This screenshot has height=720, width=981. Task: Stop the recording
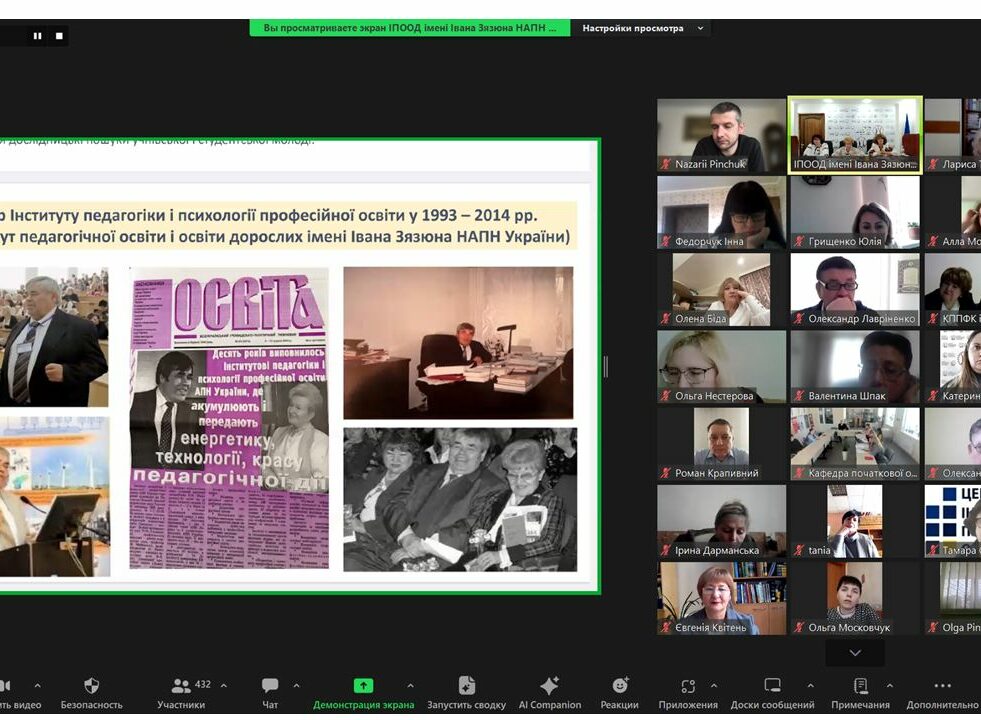coord(59,36)
